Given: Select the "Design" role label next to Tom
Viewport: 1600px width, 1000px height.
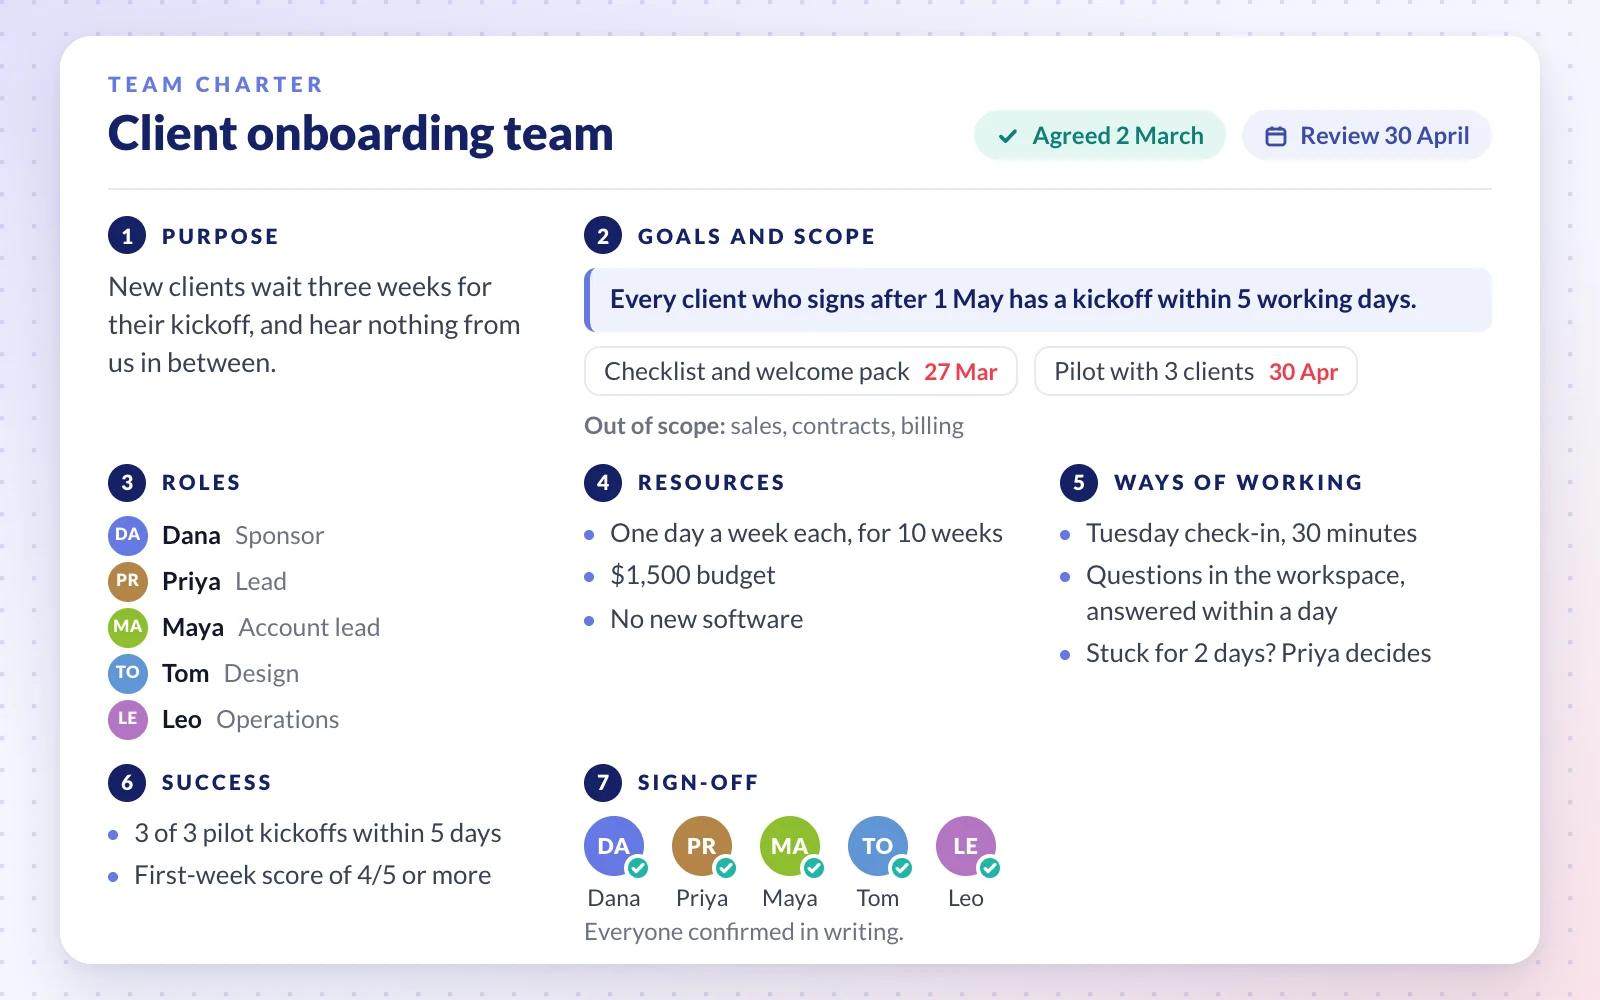Looking at the screenshot, I should [x=262, y=673].
